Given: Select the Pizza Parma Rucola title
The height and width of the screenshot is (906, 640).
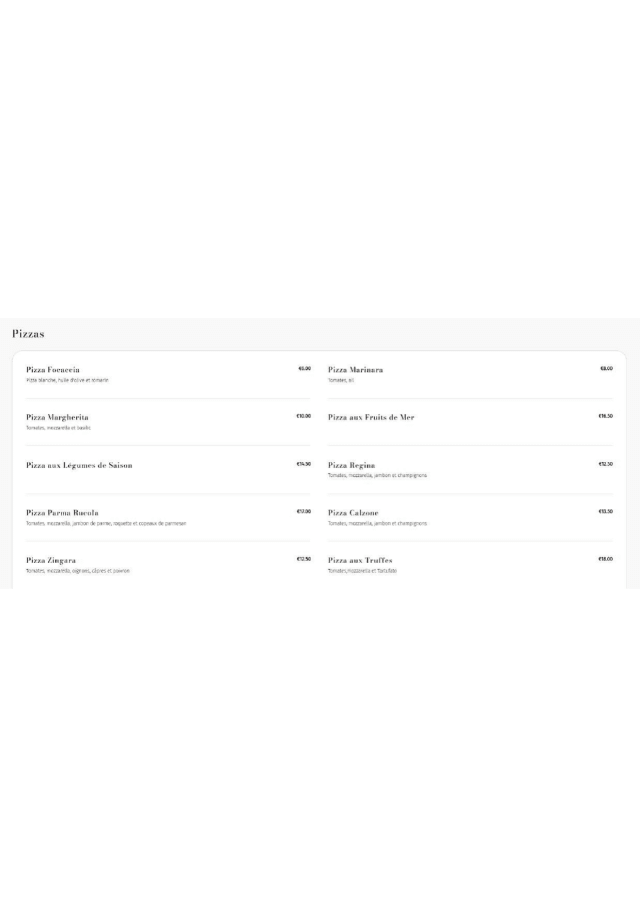Looking at the screenshot, I should click(62, 513).
